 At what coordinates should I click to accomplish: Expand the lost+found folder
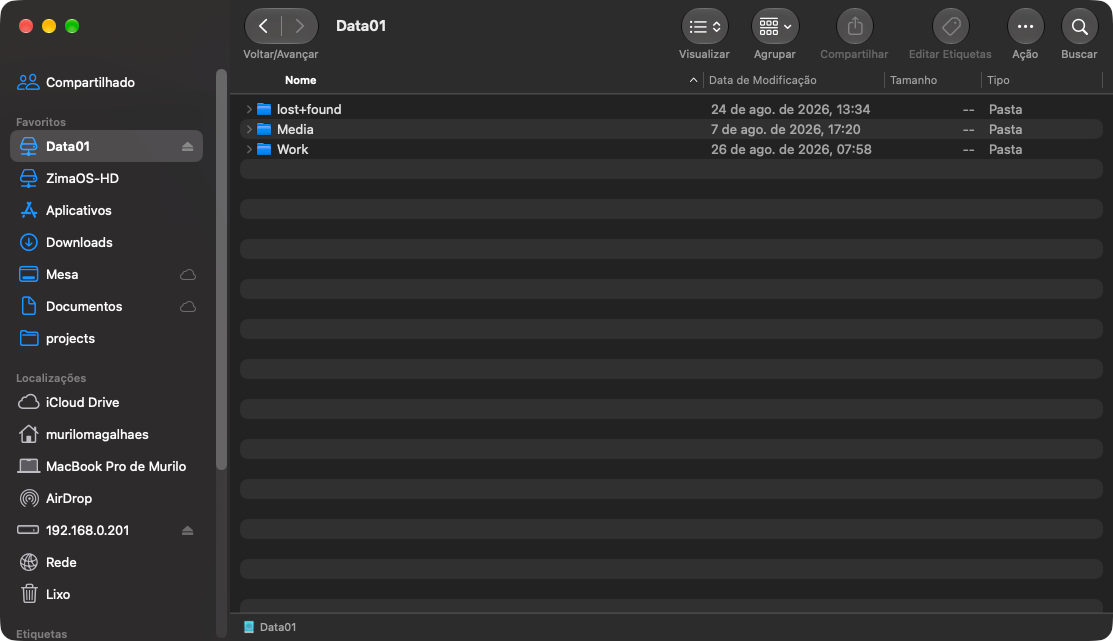pos(249,109)
